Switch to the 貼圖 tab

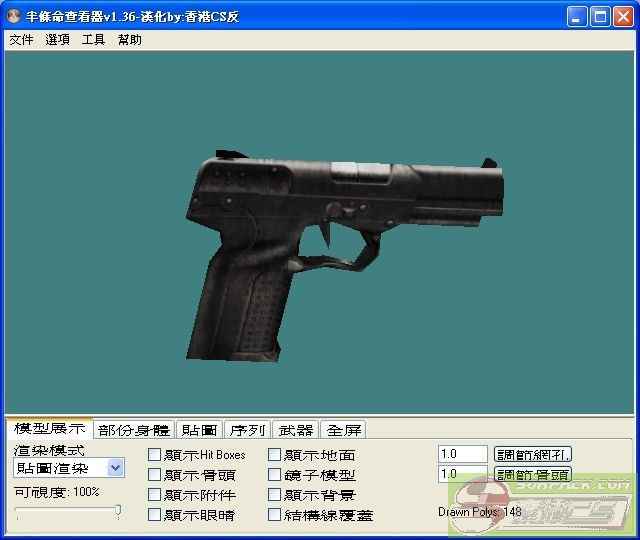200,430
